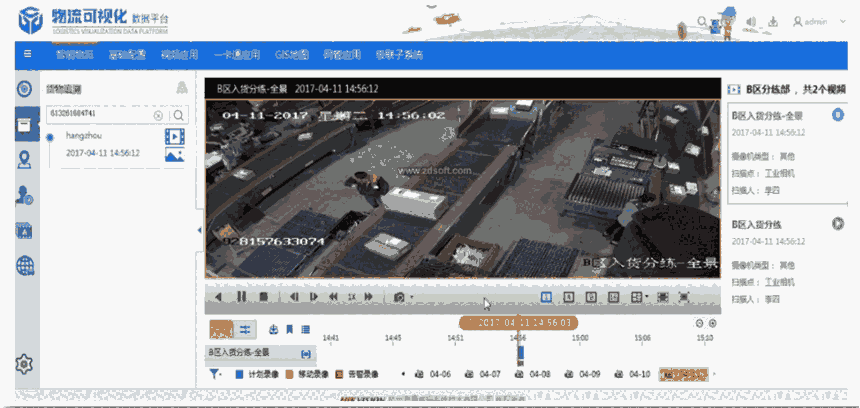The image size is (860, 408).
Task: Expand the multi-window layout dropdown
Action: 638,297
